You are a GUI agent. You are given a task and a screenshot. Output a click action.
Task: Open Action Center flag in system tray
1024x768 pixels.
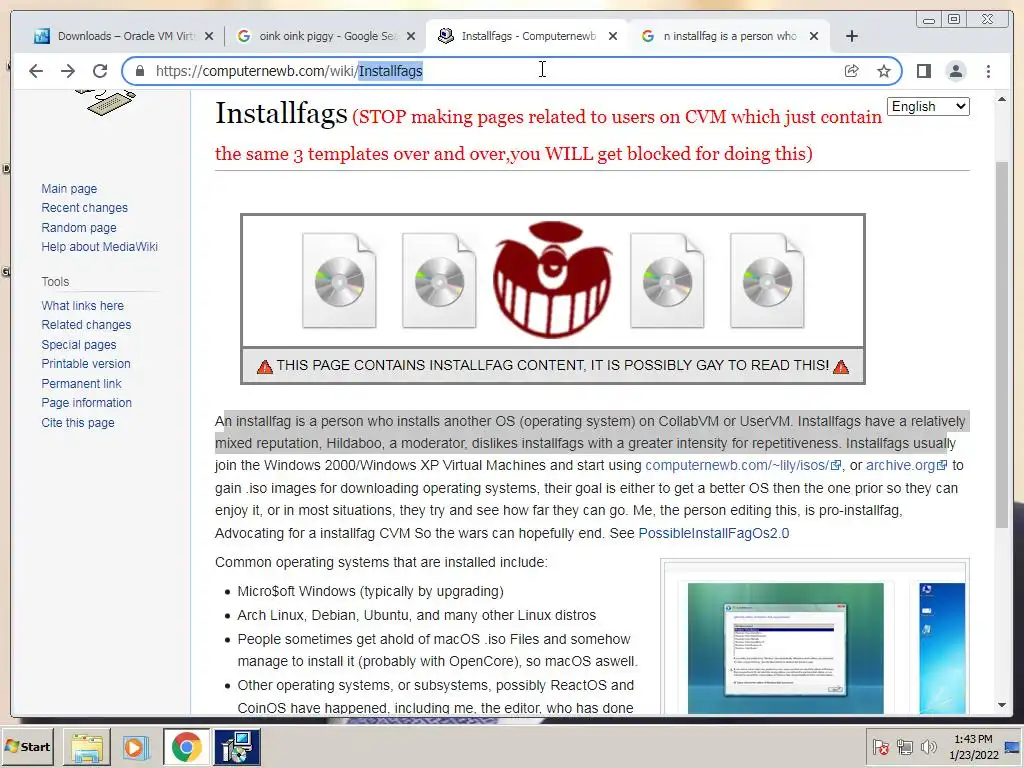[880, 747]
